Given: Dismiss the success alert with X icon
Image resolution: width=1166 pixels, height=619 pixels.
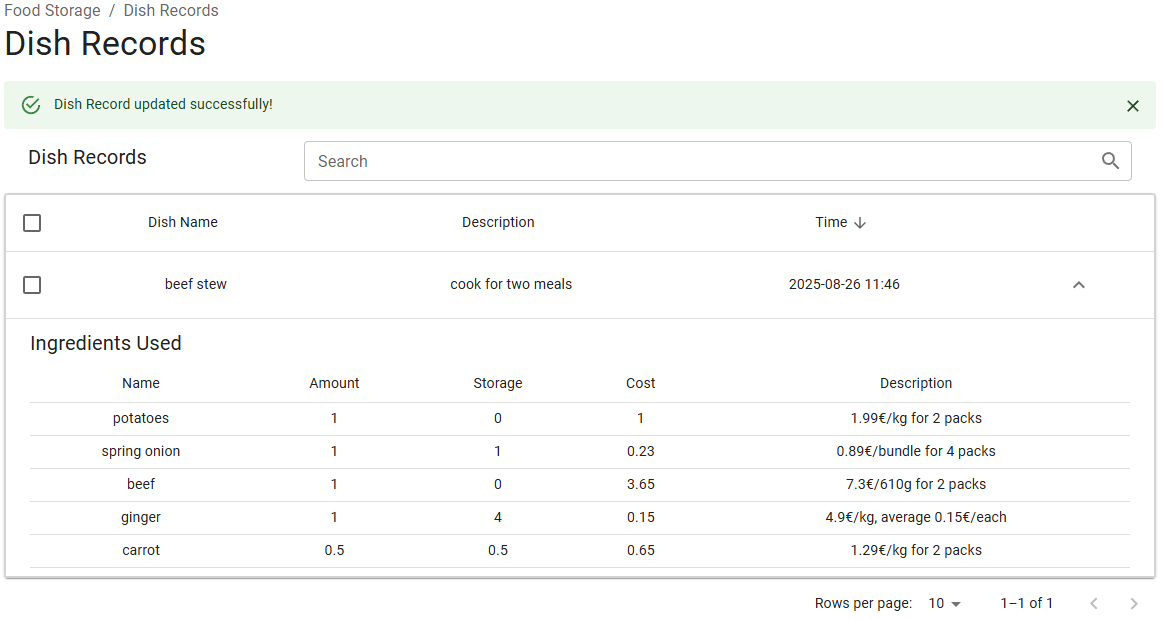Looking at the screenshot, I should point(1132,106).
